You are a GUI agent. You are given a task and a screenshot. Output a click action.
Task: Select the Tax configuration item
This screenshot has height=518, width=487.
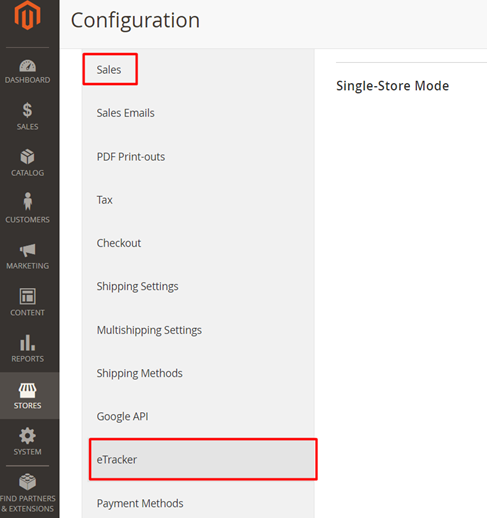tap(105, 200)
